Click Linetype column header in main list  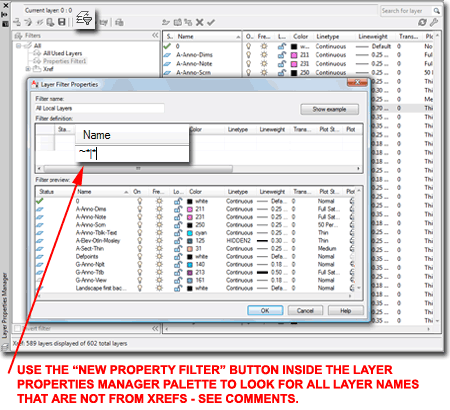click(328, 37)
